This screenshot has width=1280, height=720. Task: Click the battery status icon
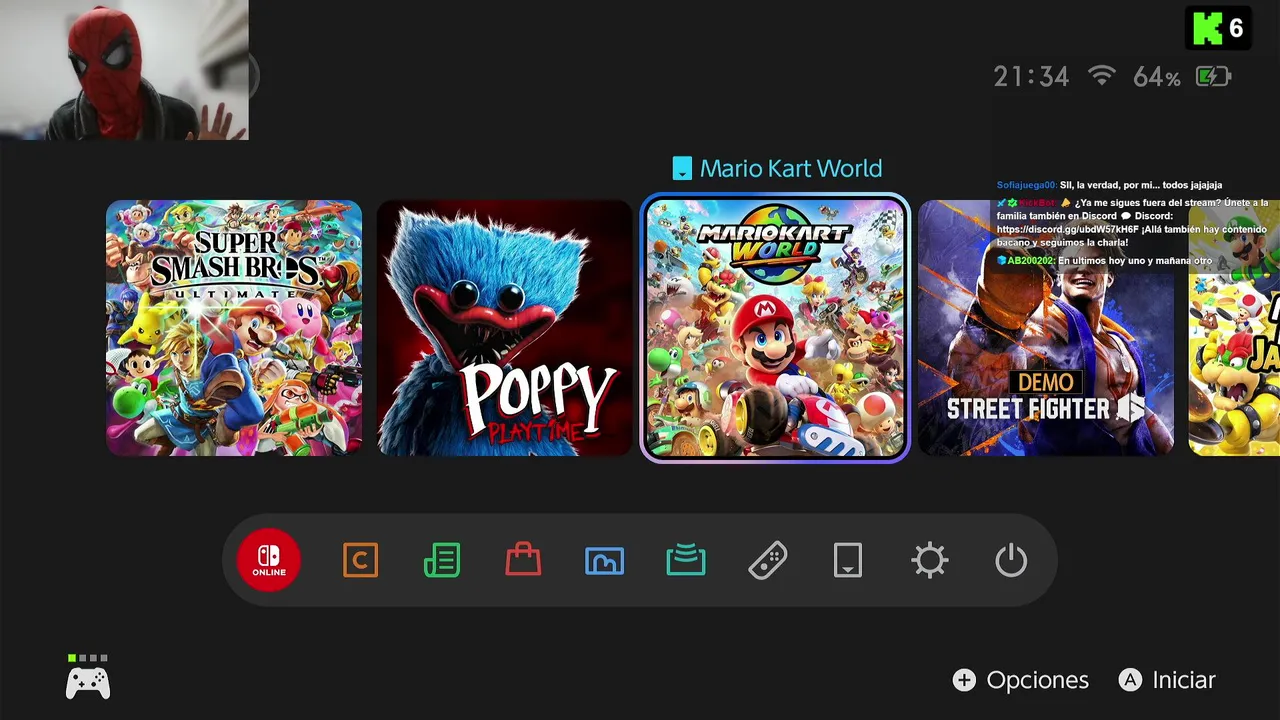[x=1213, y=76]
